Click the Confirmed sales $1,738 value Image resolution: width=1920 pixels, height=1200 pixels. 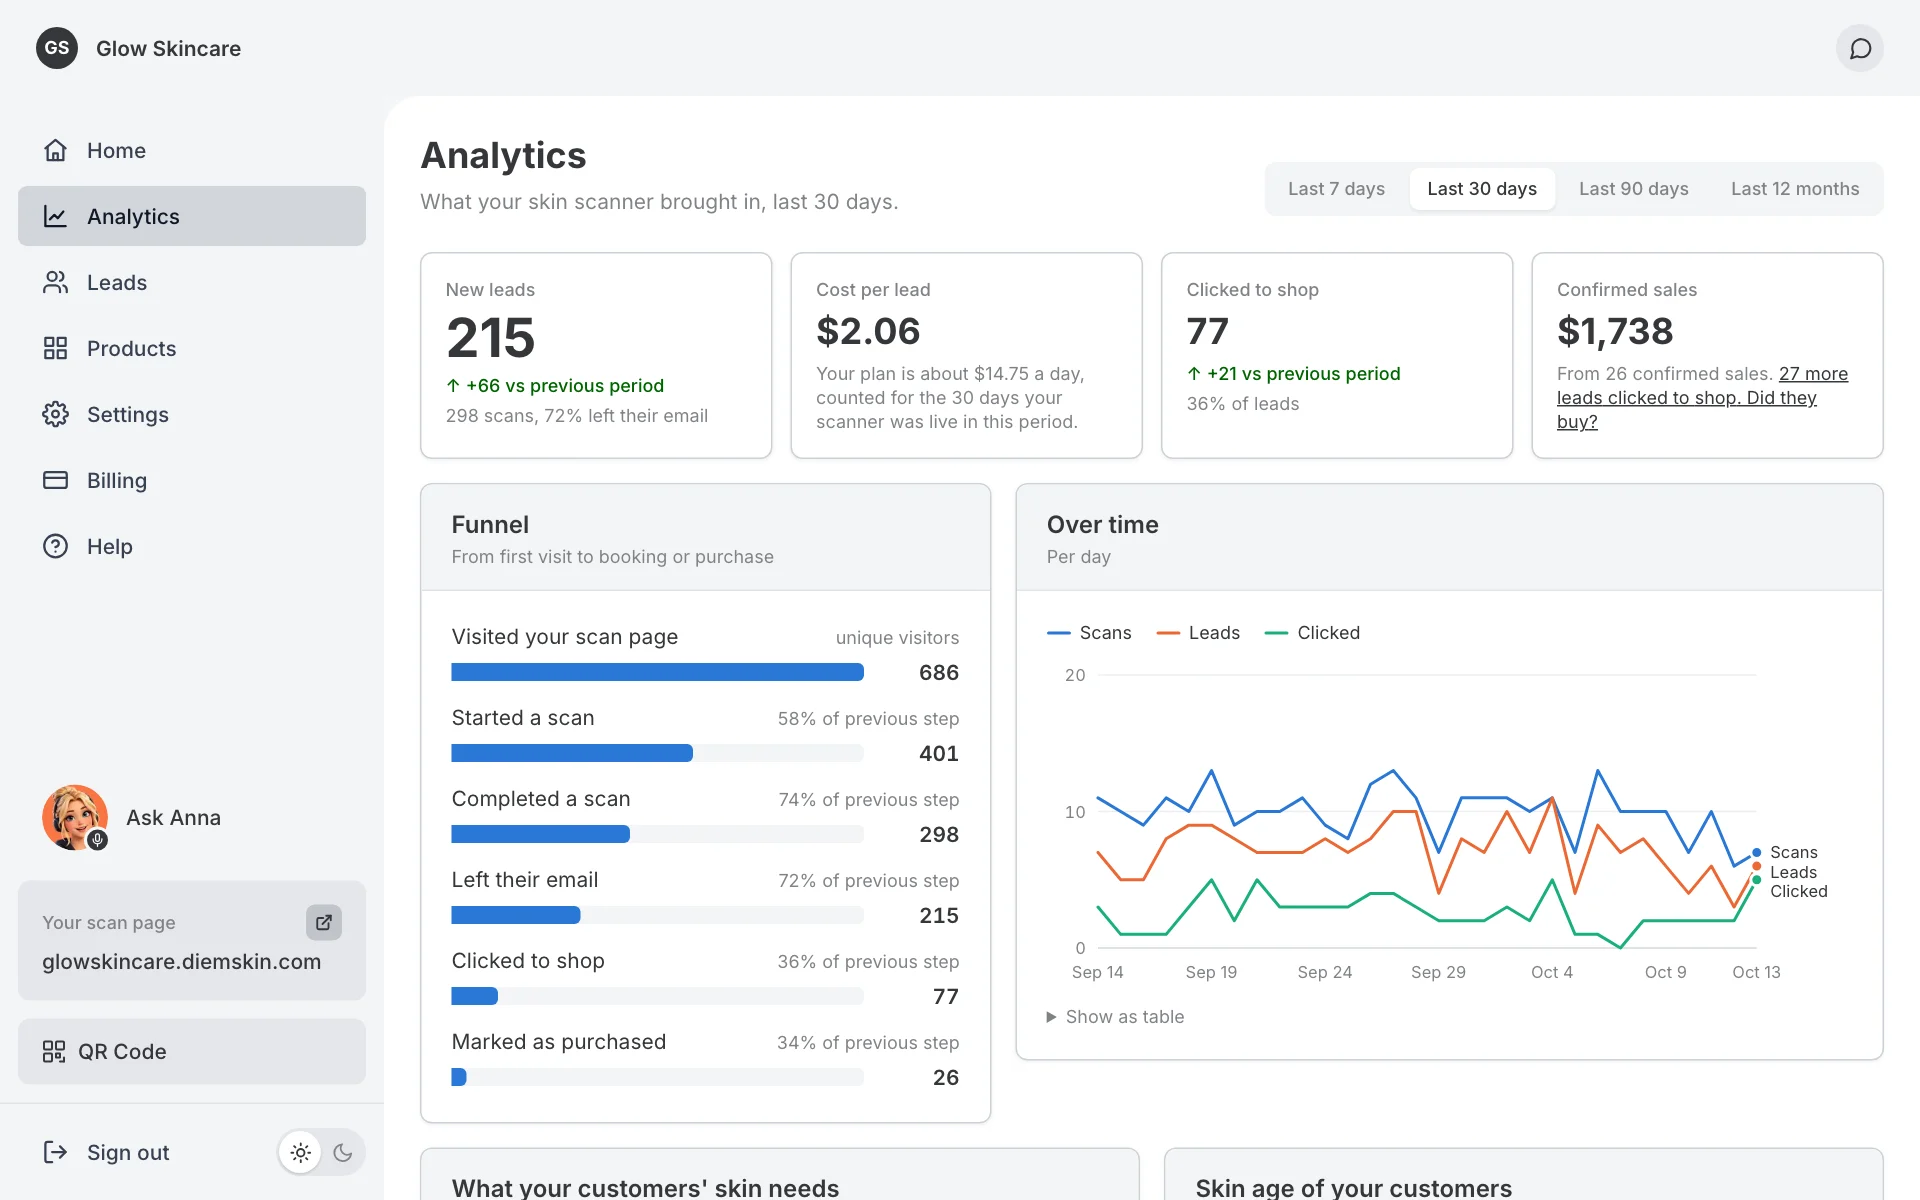[1615, 331]
